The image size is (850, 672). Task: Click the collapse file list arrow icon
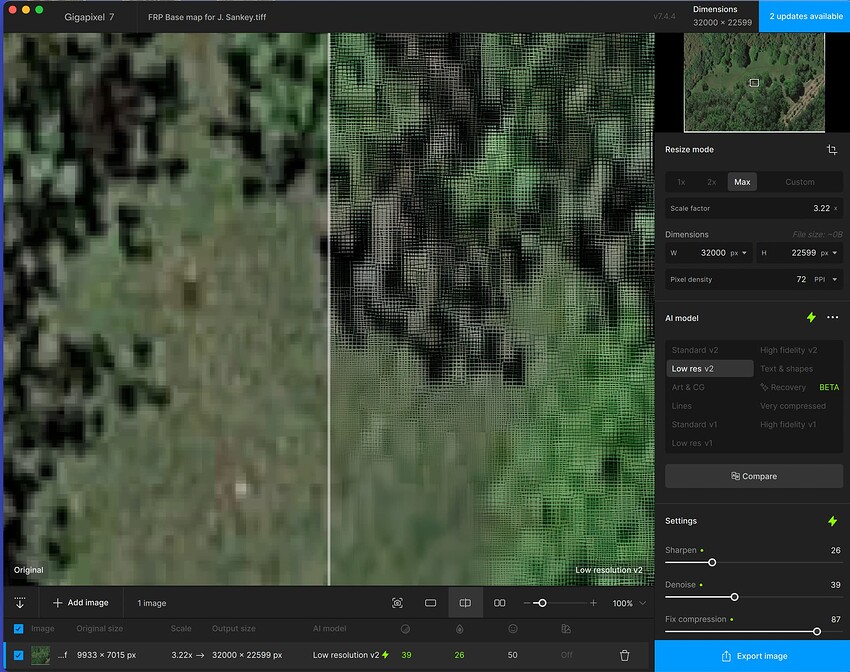pyautogui.click(x=19, y=603)
